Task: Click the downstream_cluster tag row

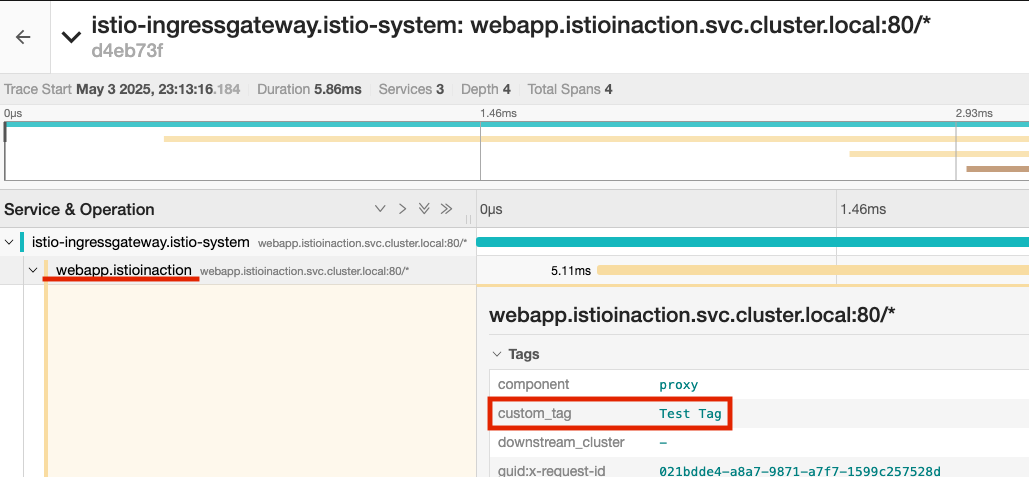Action: coord(759,442)
